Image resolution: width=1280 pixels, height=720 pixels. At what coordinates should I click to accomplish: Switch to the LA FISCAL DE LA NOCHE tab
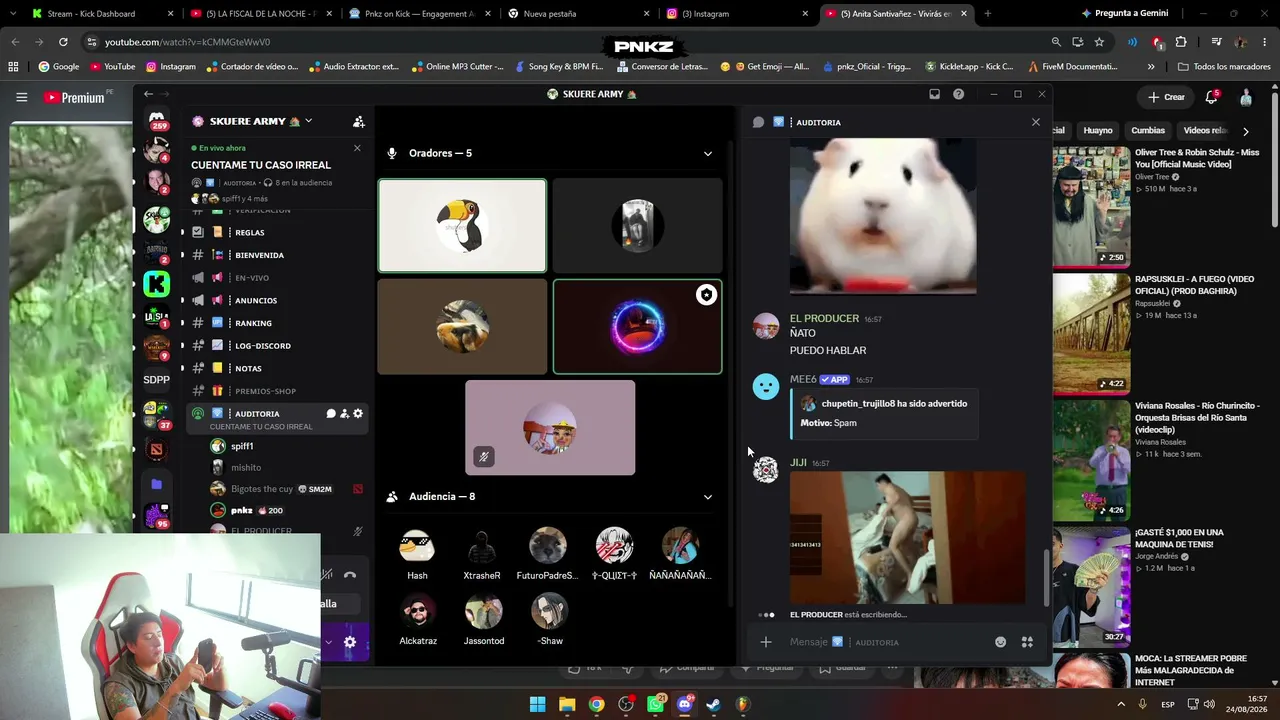point(261,14)
